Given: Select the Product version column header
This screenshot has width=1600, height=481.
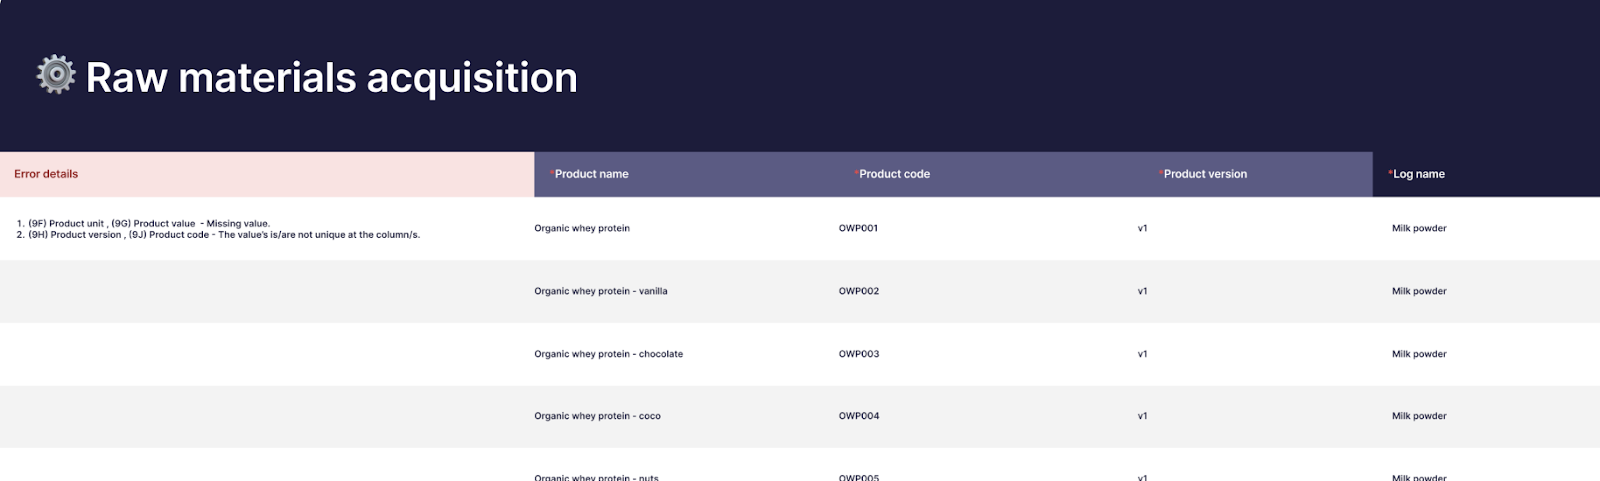Looking at the screenshot, I should (x=1205, y=174).
